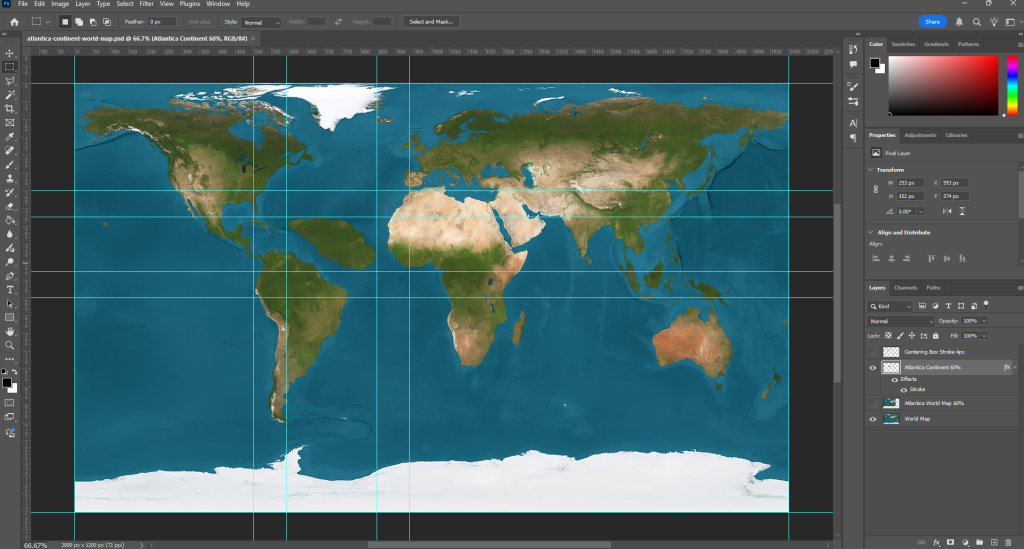Screen dimensions: 1024x549
Task: Select the Eraser tool
Action: click(9, 206)
